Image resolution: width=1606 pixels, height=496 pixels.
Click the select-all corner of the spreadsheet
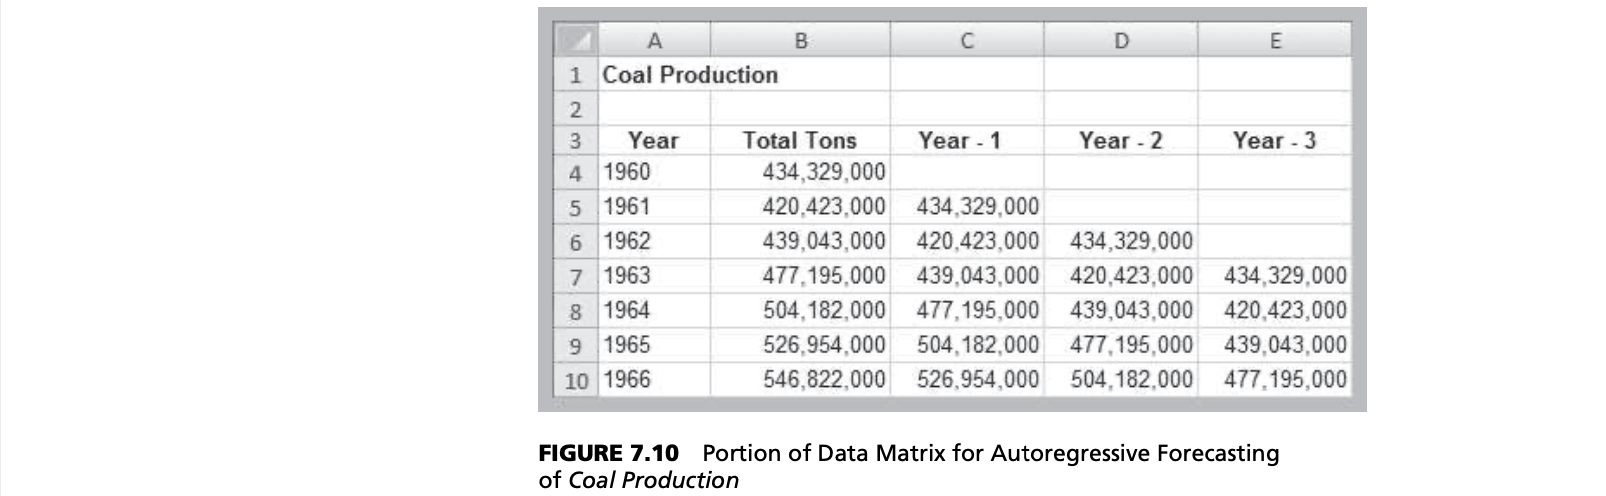576,40
